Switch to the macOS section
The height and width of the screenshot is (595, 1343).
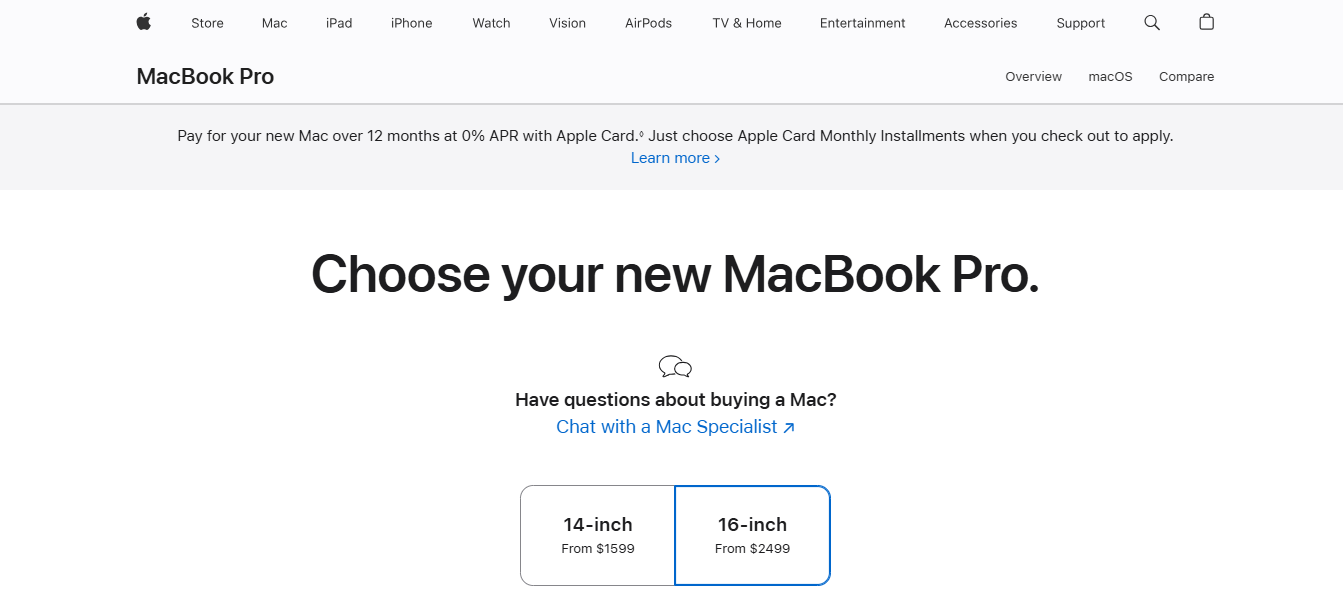[1110, 76]
